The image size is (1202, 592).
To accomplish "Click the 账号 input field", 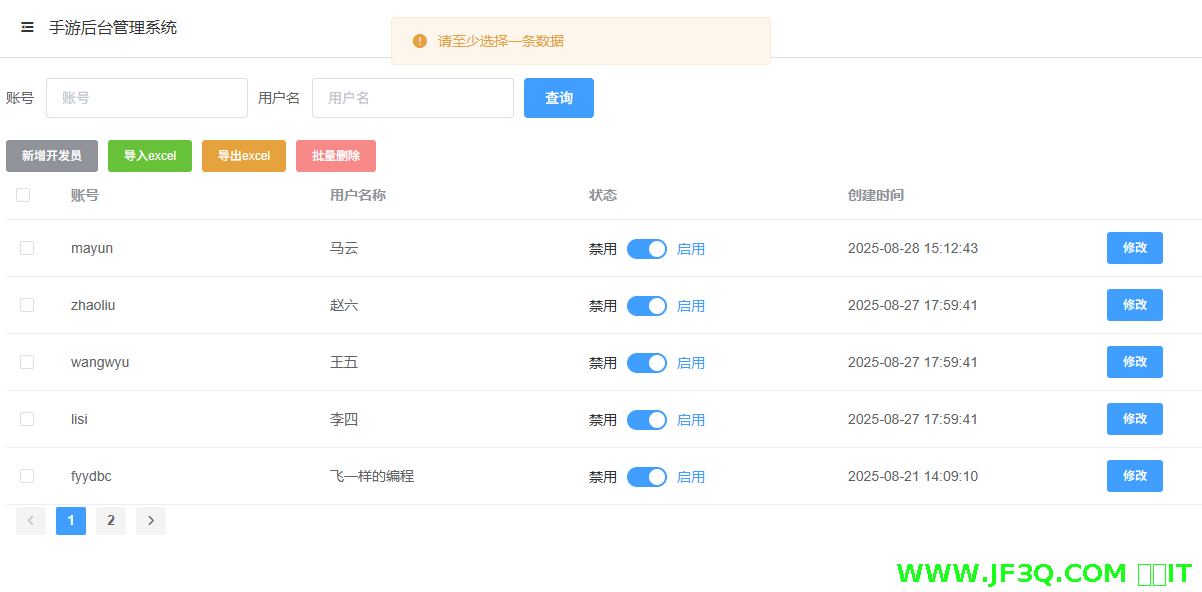I will point(146,97).
